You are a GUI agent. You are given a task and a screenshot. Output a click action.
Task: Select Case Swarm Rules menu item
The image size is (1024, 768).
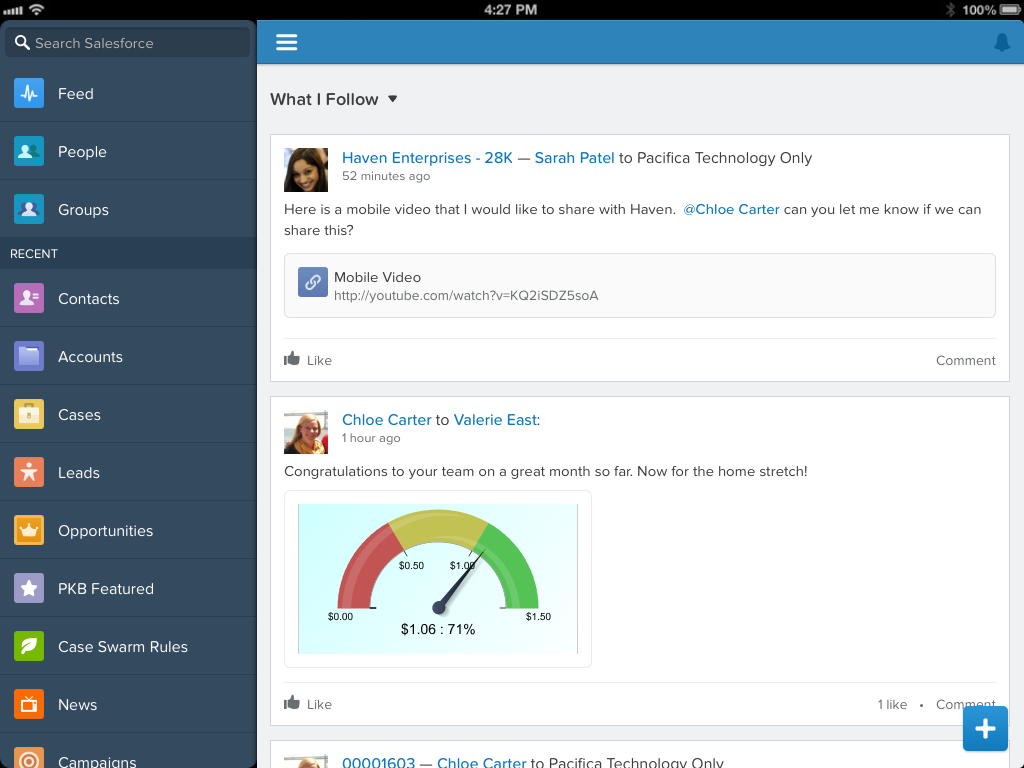coord(128,647)
